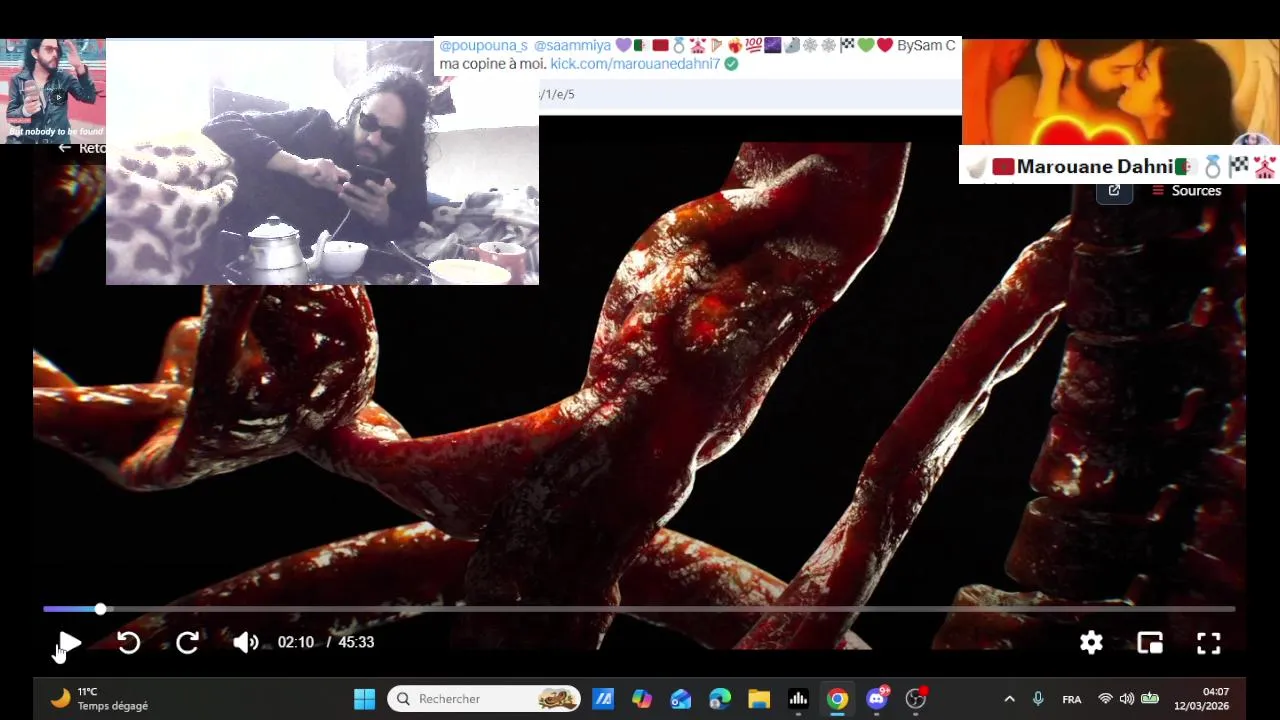Enable picture-in-picture mode icon

coord(1150,643)
